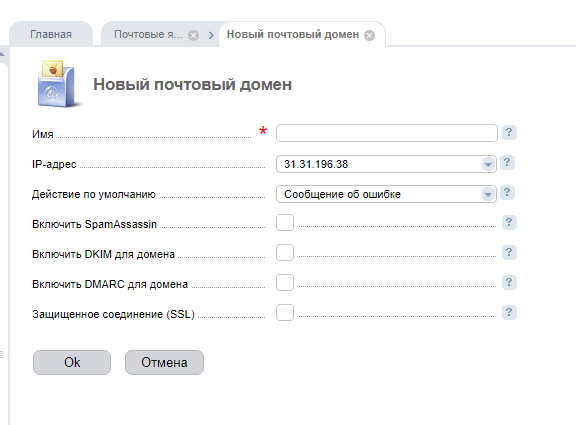Viewport: 576px width, 425px height.
Task: Open the Почтовые я... tab
Action: (148, 34)
